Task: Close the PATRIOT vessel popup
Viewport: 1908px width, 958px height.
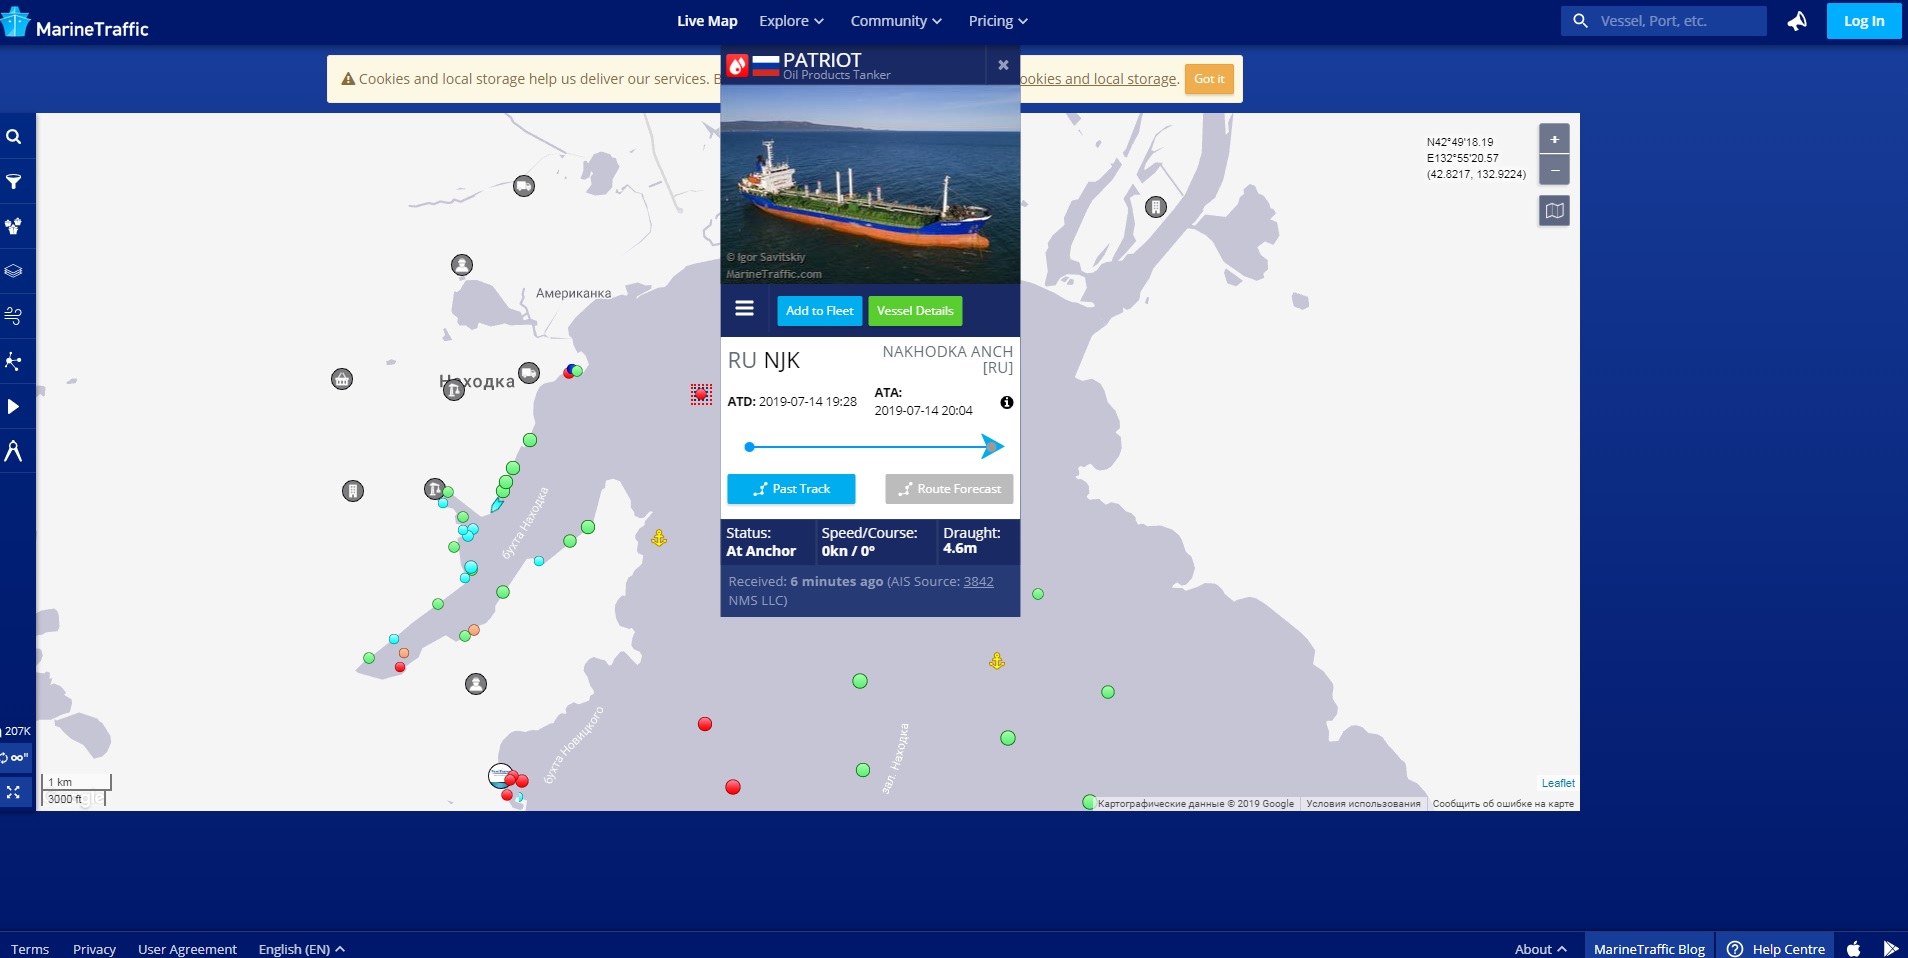Action: (1003, 65)
